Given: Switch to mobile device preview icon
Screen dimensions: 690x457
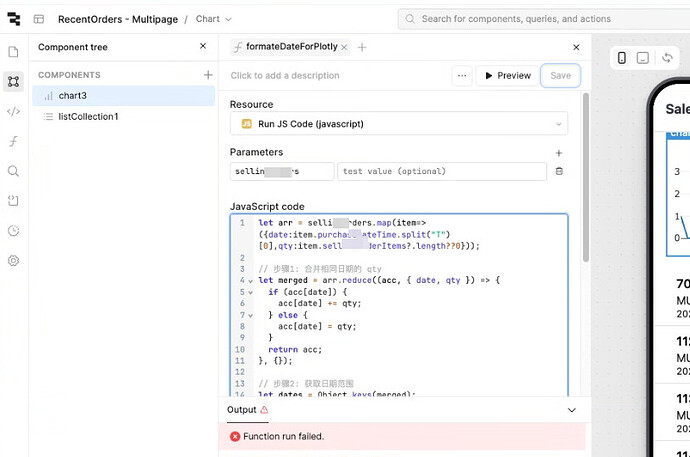Looking at the screenshot, I should 622,58.
